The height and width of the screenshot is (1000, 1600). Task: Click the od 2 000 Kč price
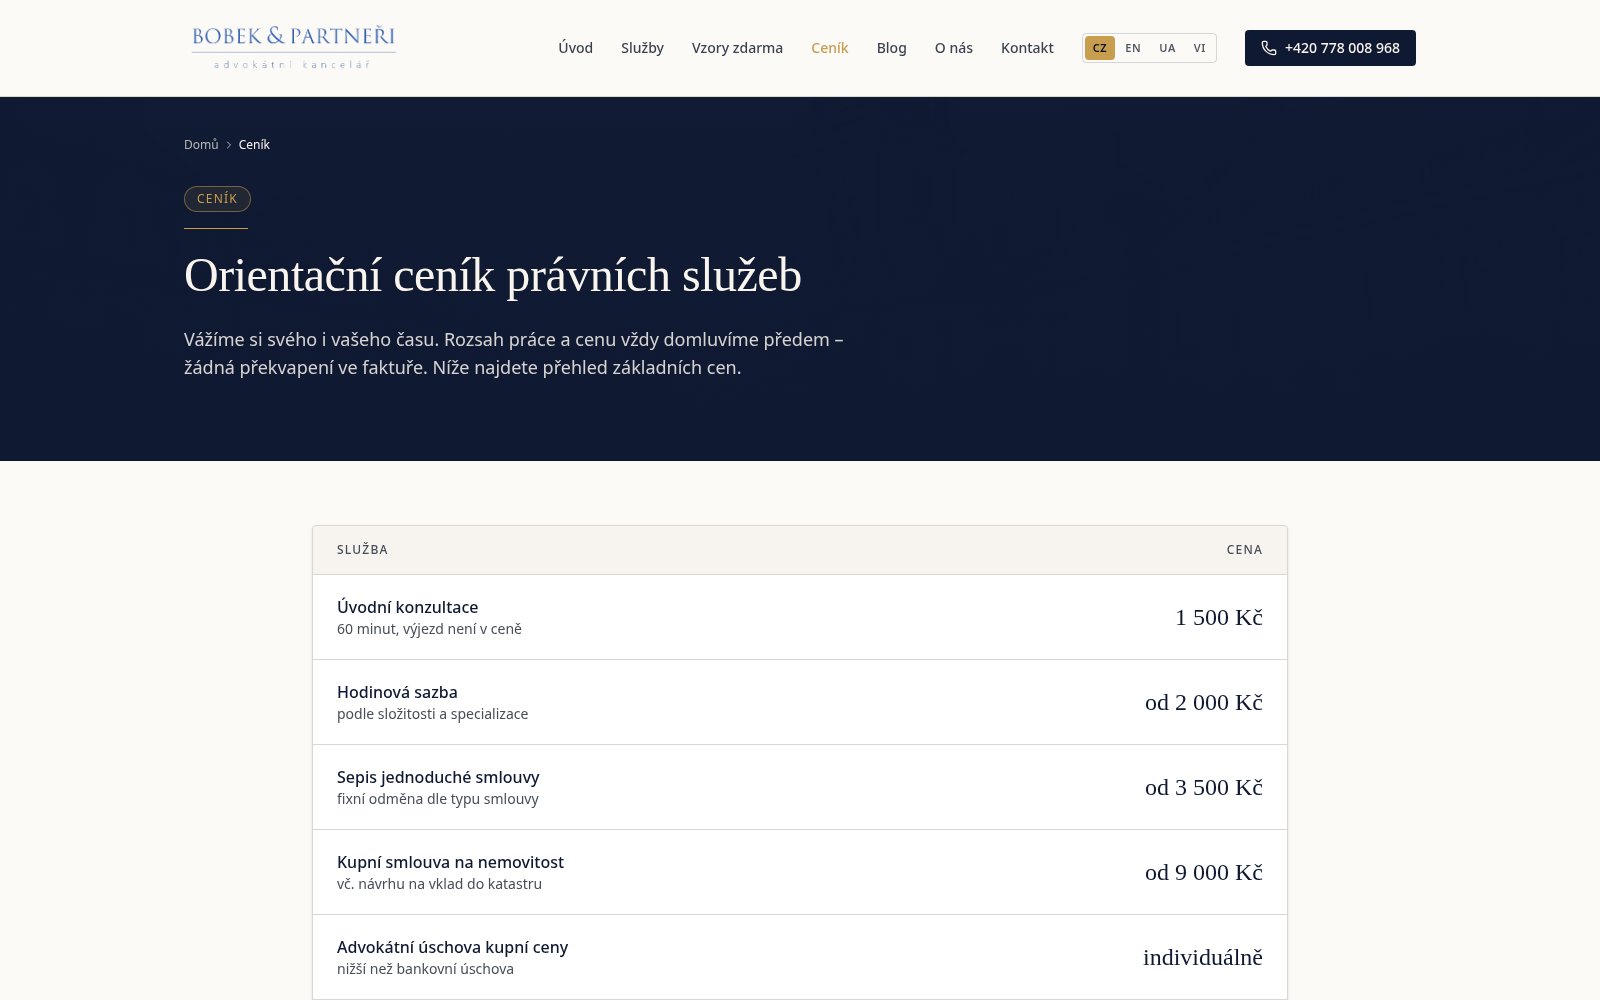(x=1204, y=702)
